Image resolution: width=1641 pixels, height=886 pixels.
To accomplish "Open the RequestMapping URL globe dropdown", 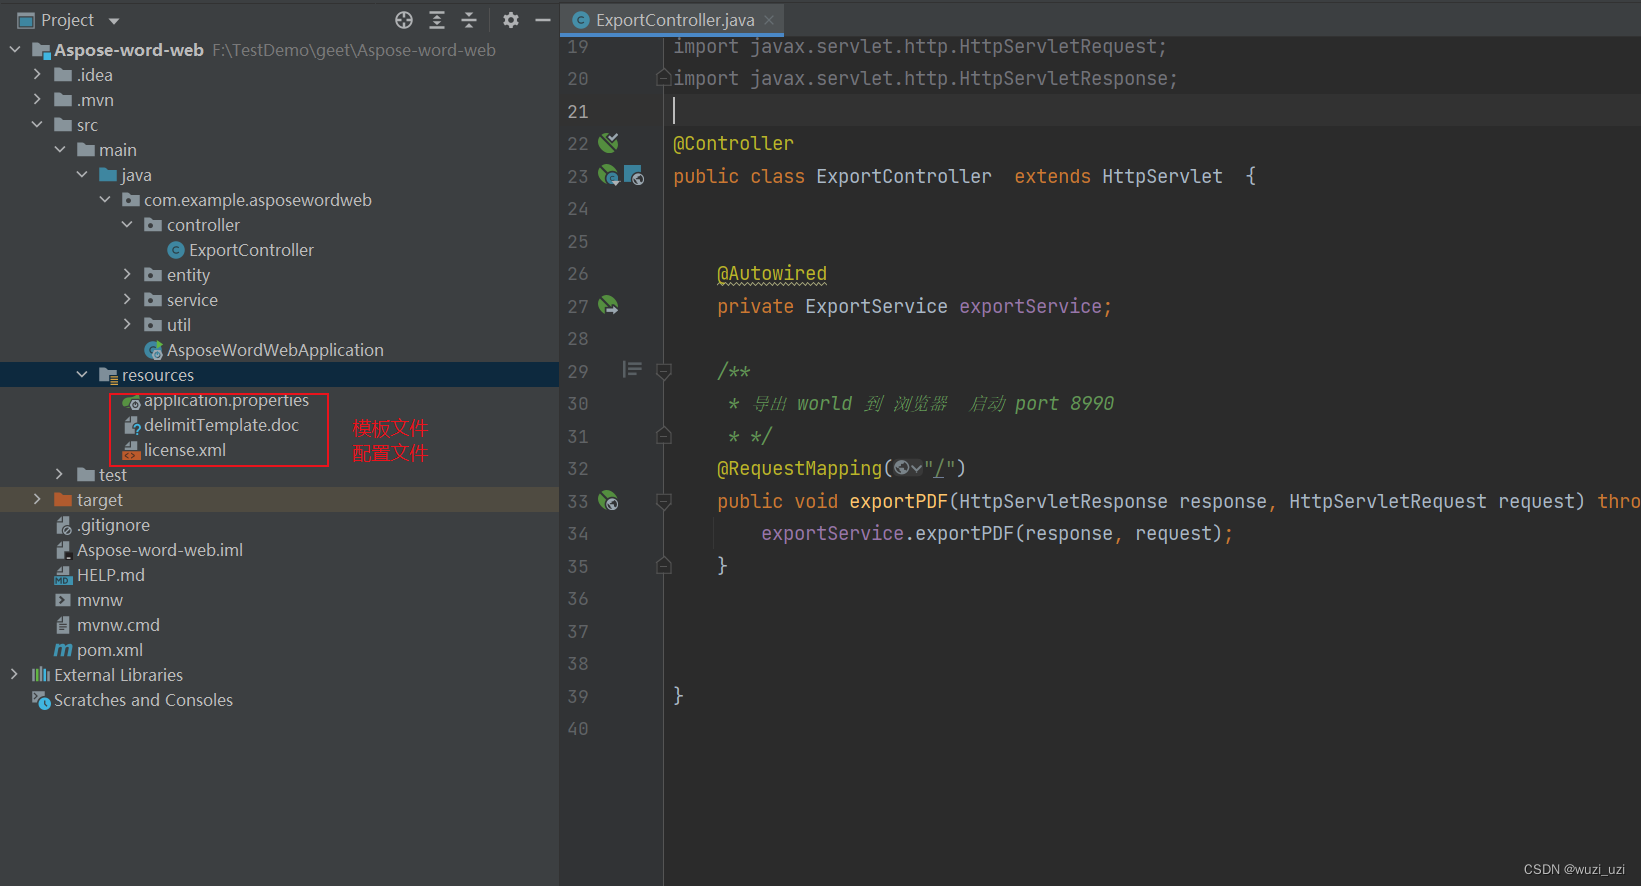I will click(908, 468).
